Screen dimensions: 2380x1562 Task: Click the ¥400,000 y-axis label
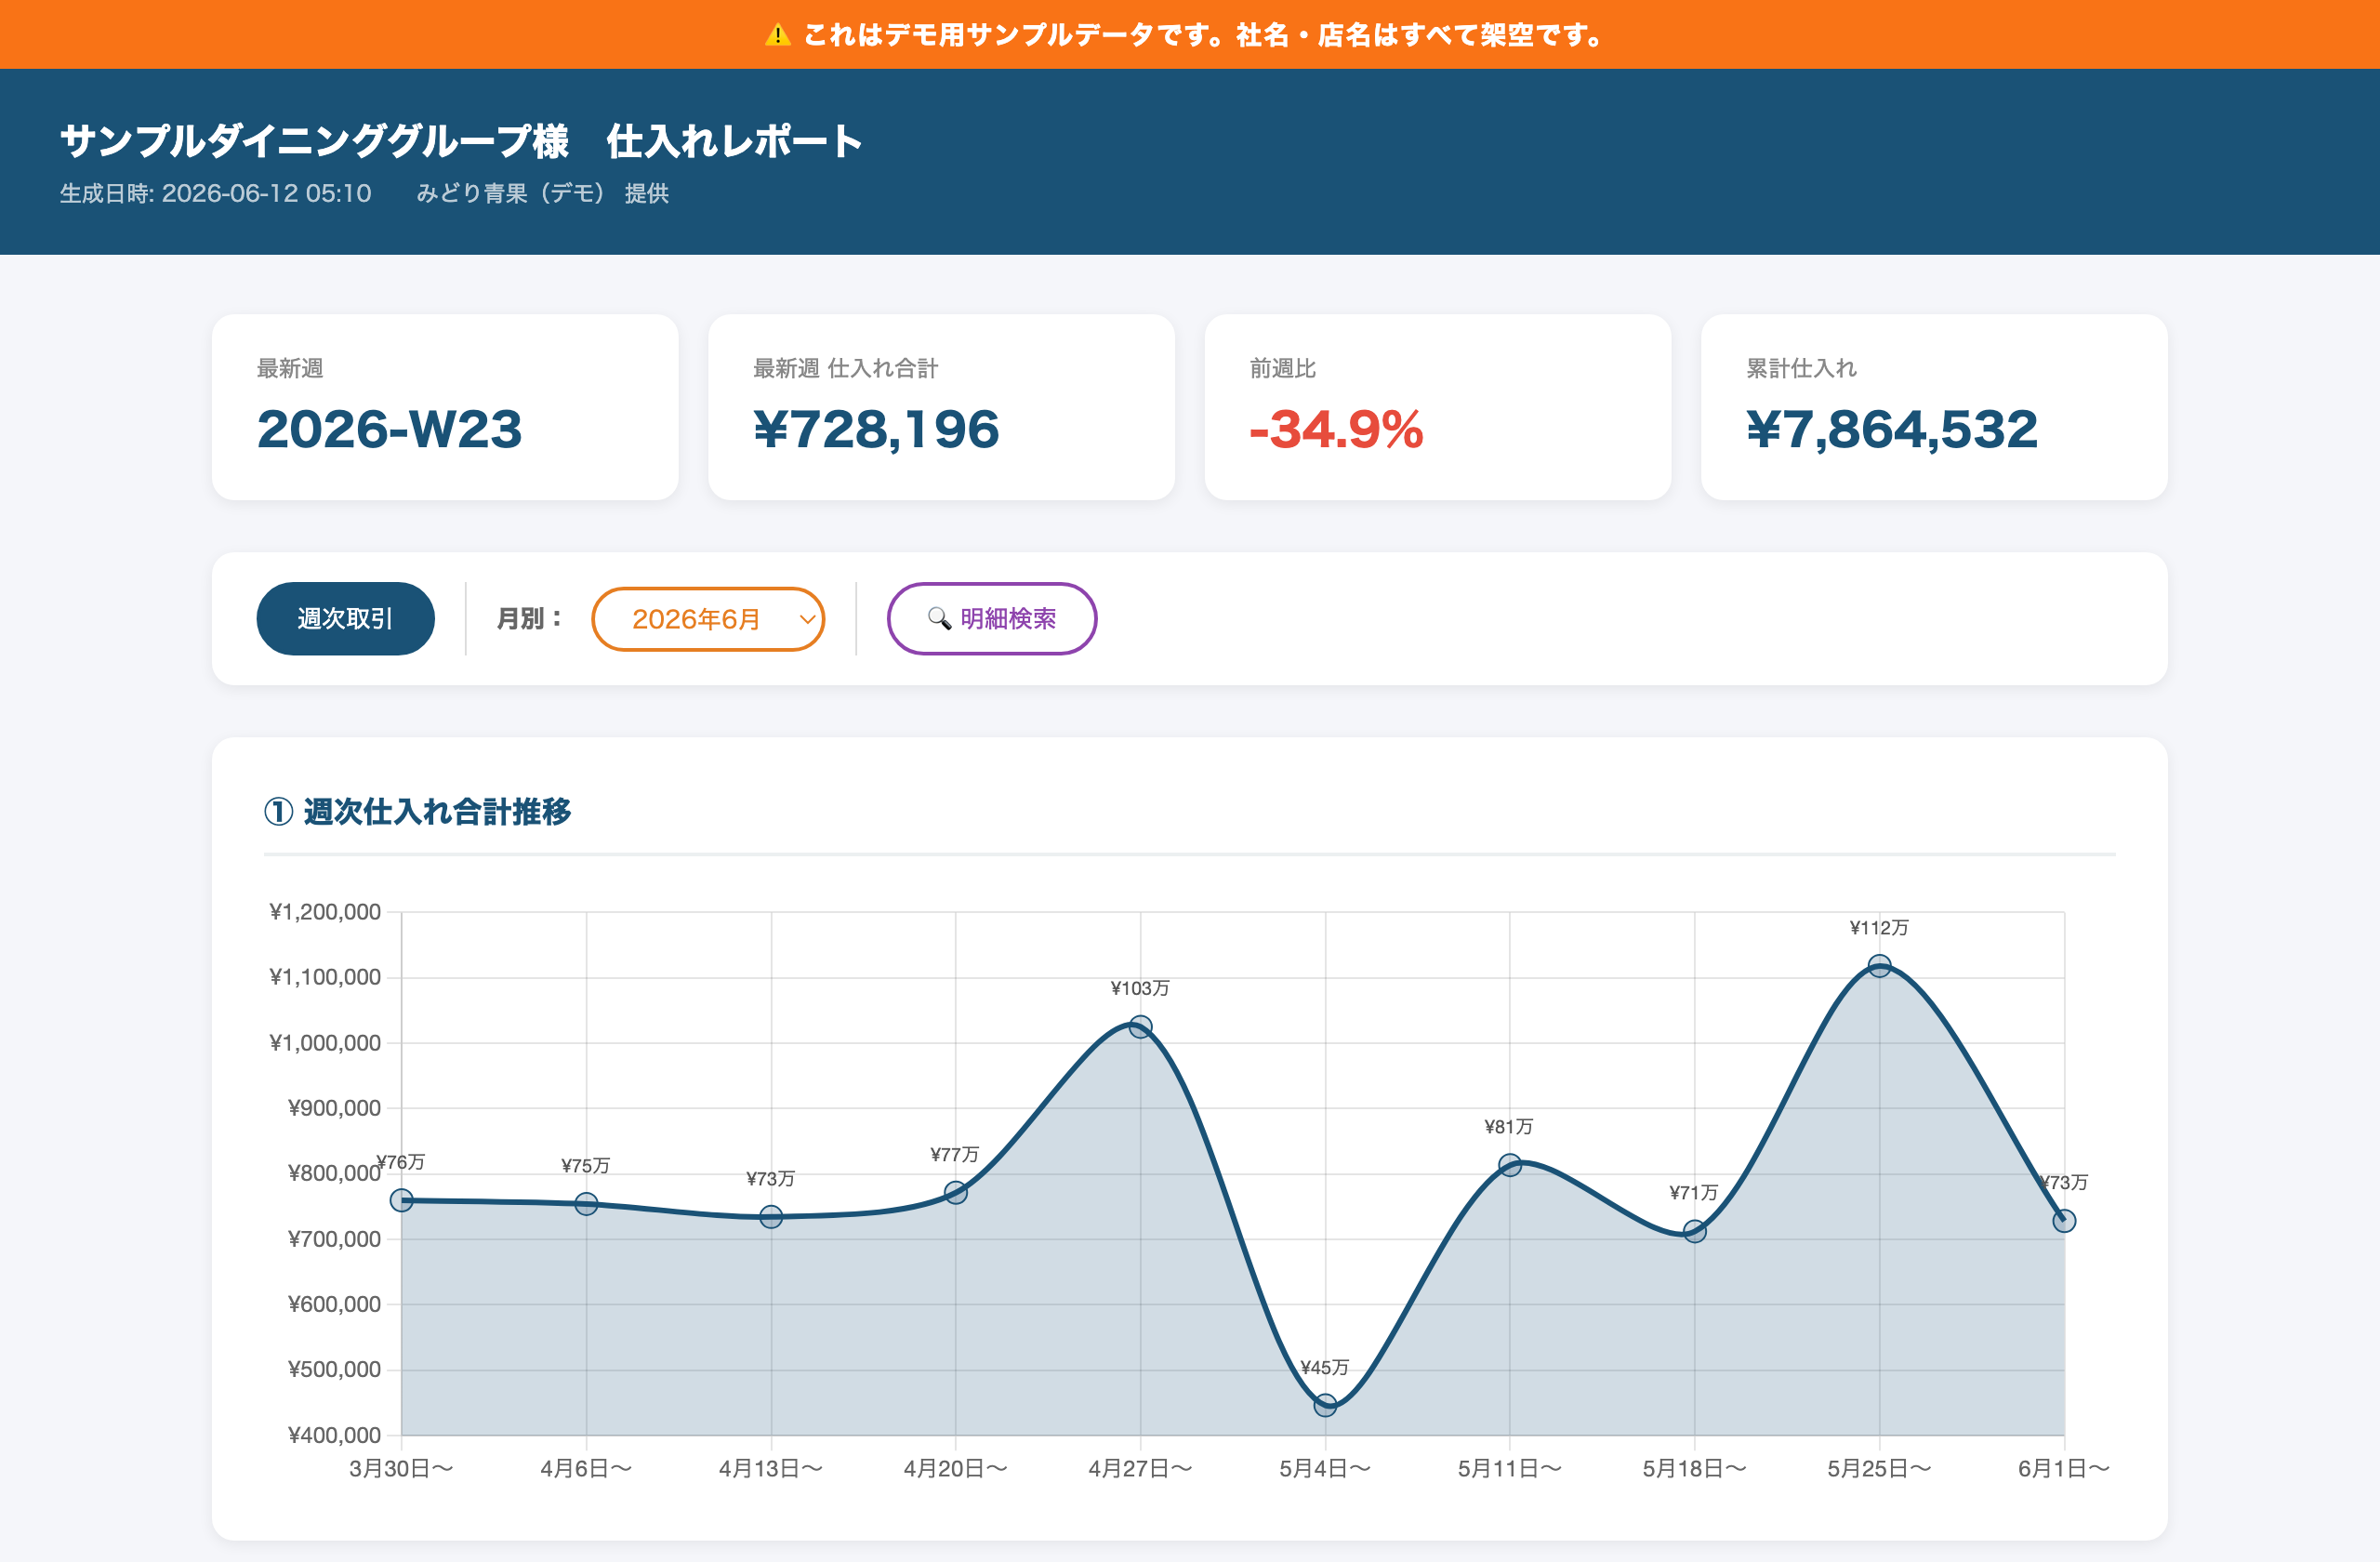pos(334,1435)
